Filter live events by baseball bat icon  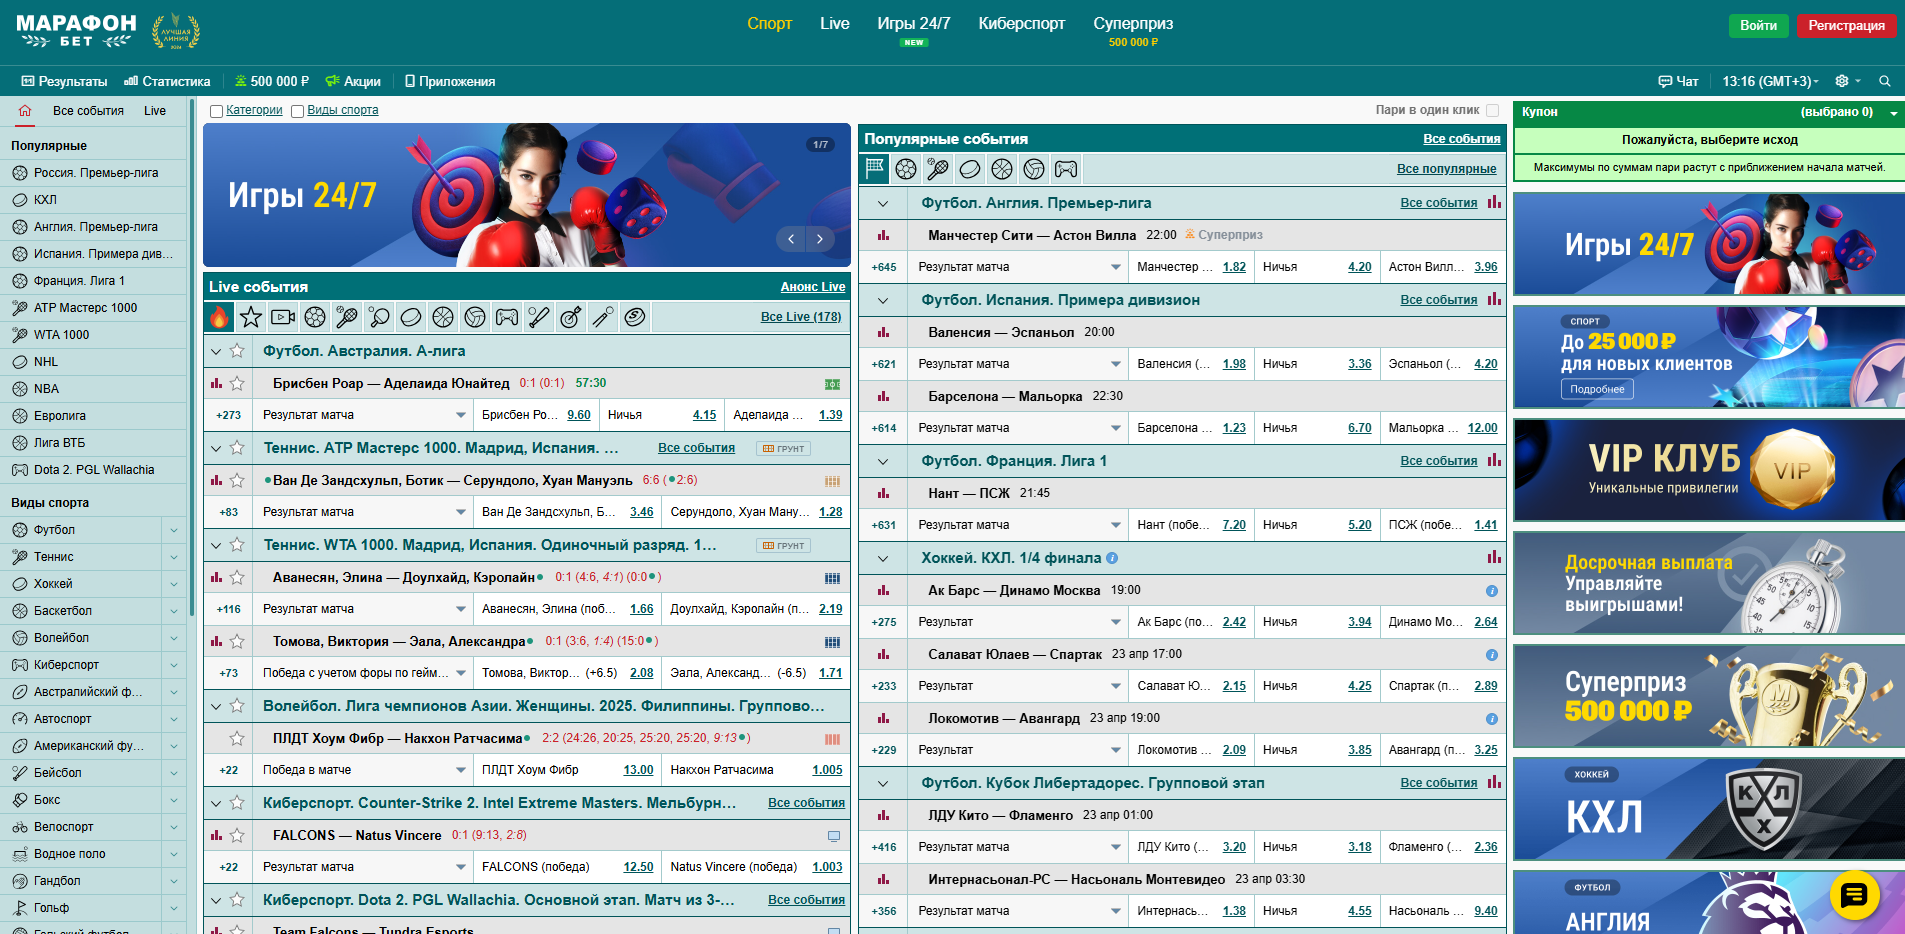coord(539,317)
